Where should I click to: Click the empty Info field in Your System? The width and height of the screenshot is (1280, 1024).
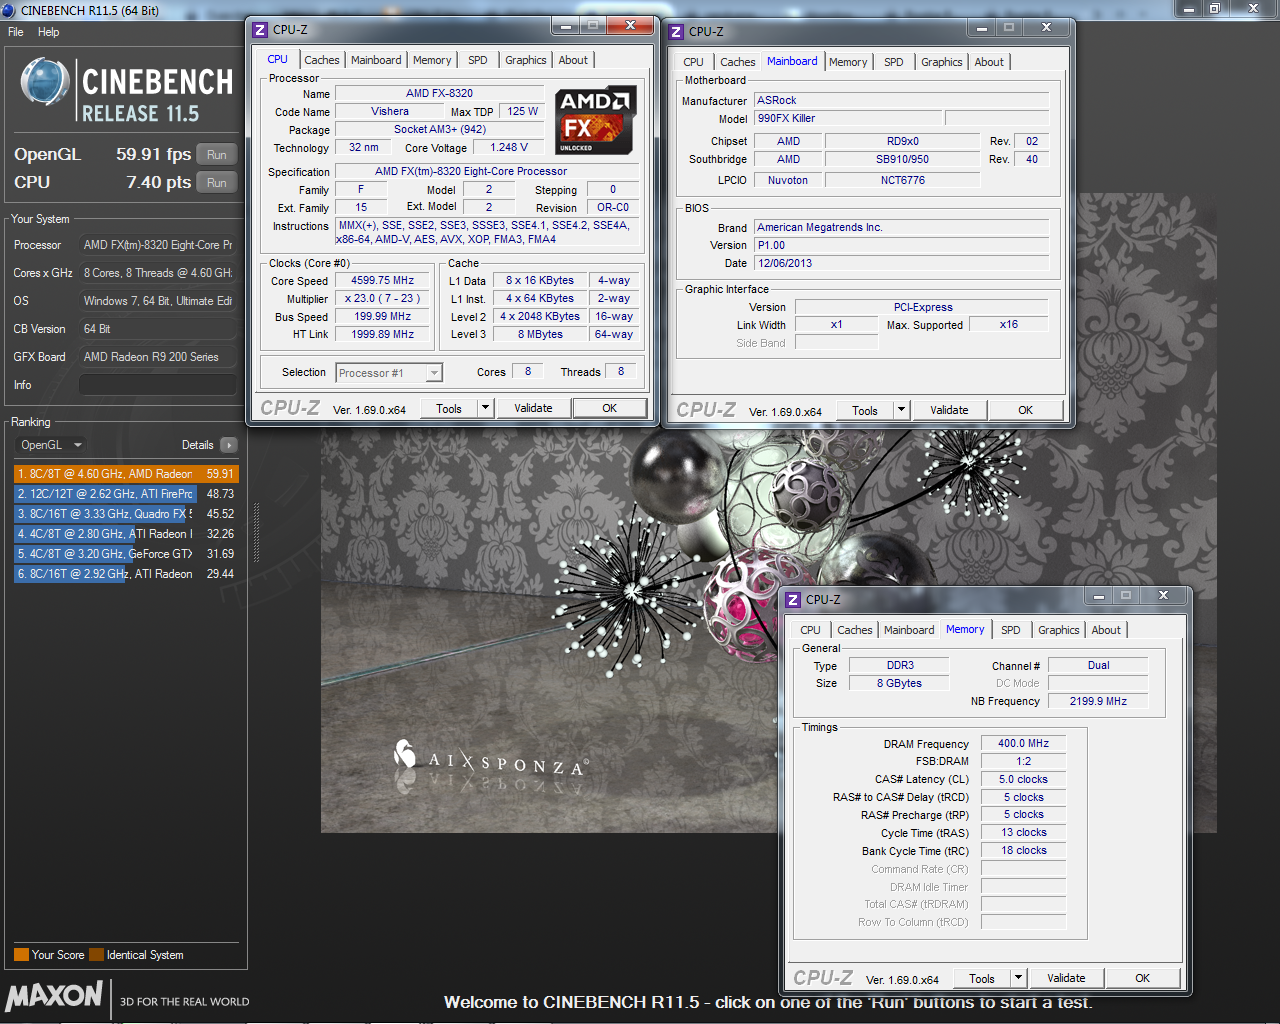158,385
